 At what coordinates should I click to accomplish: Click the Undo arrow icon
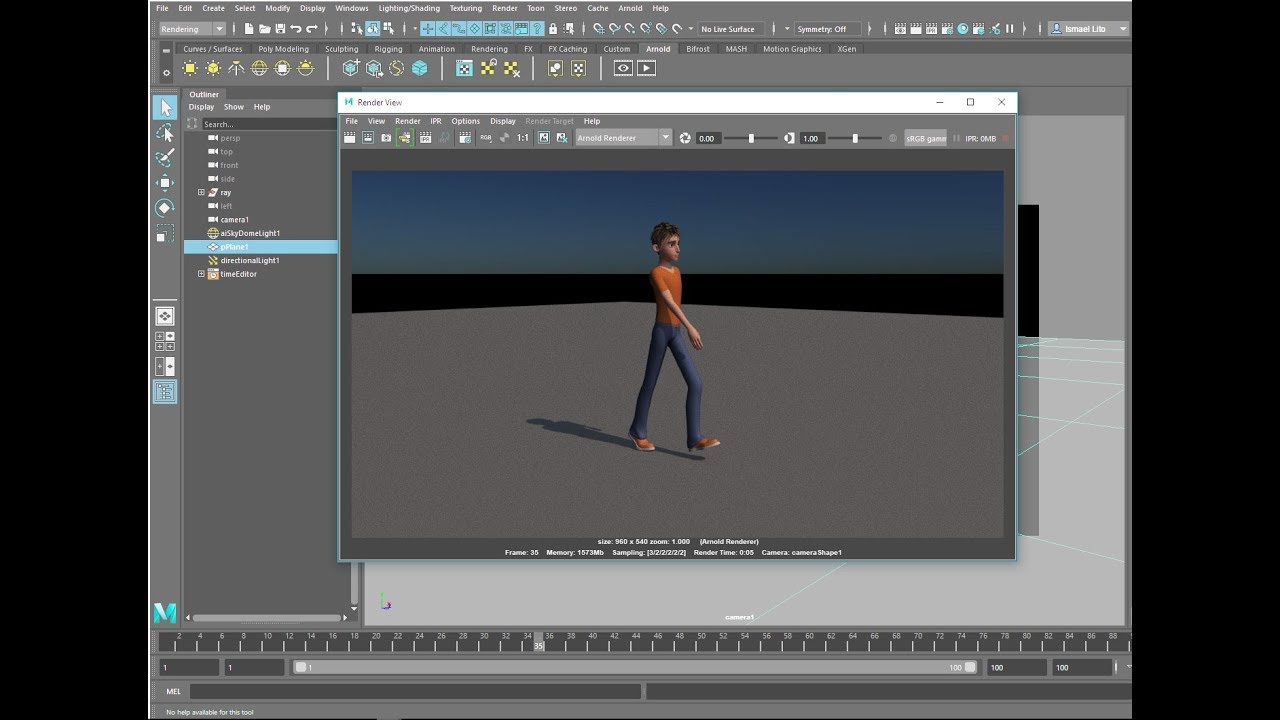[296, 29]
